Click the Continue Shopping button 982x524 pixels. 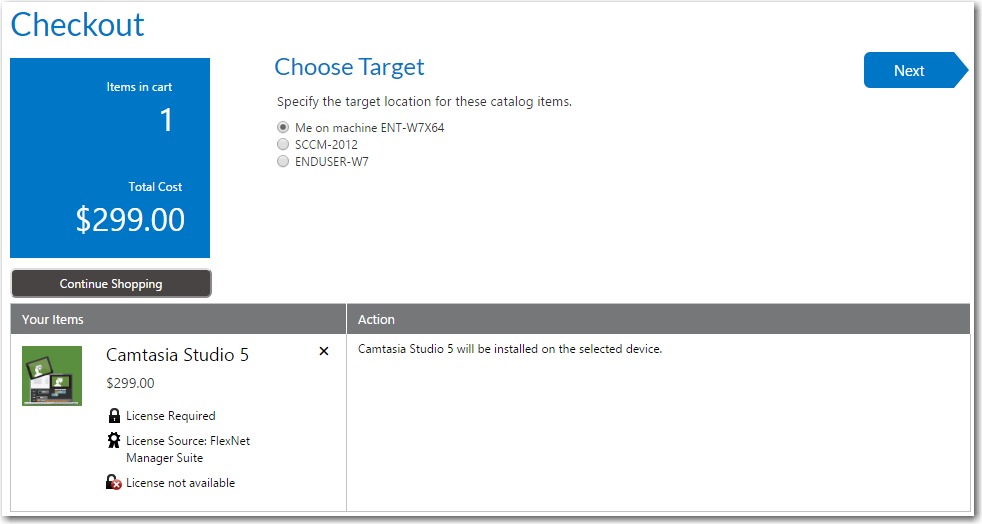coord(111,284)
